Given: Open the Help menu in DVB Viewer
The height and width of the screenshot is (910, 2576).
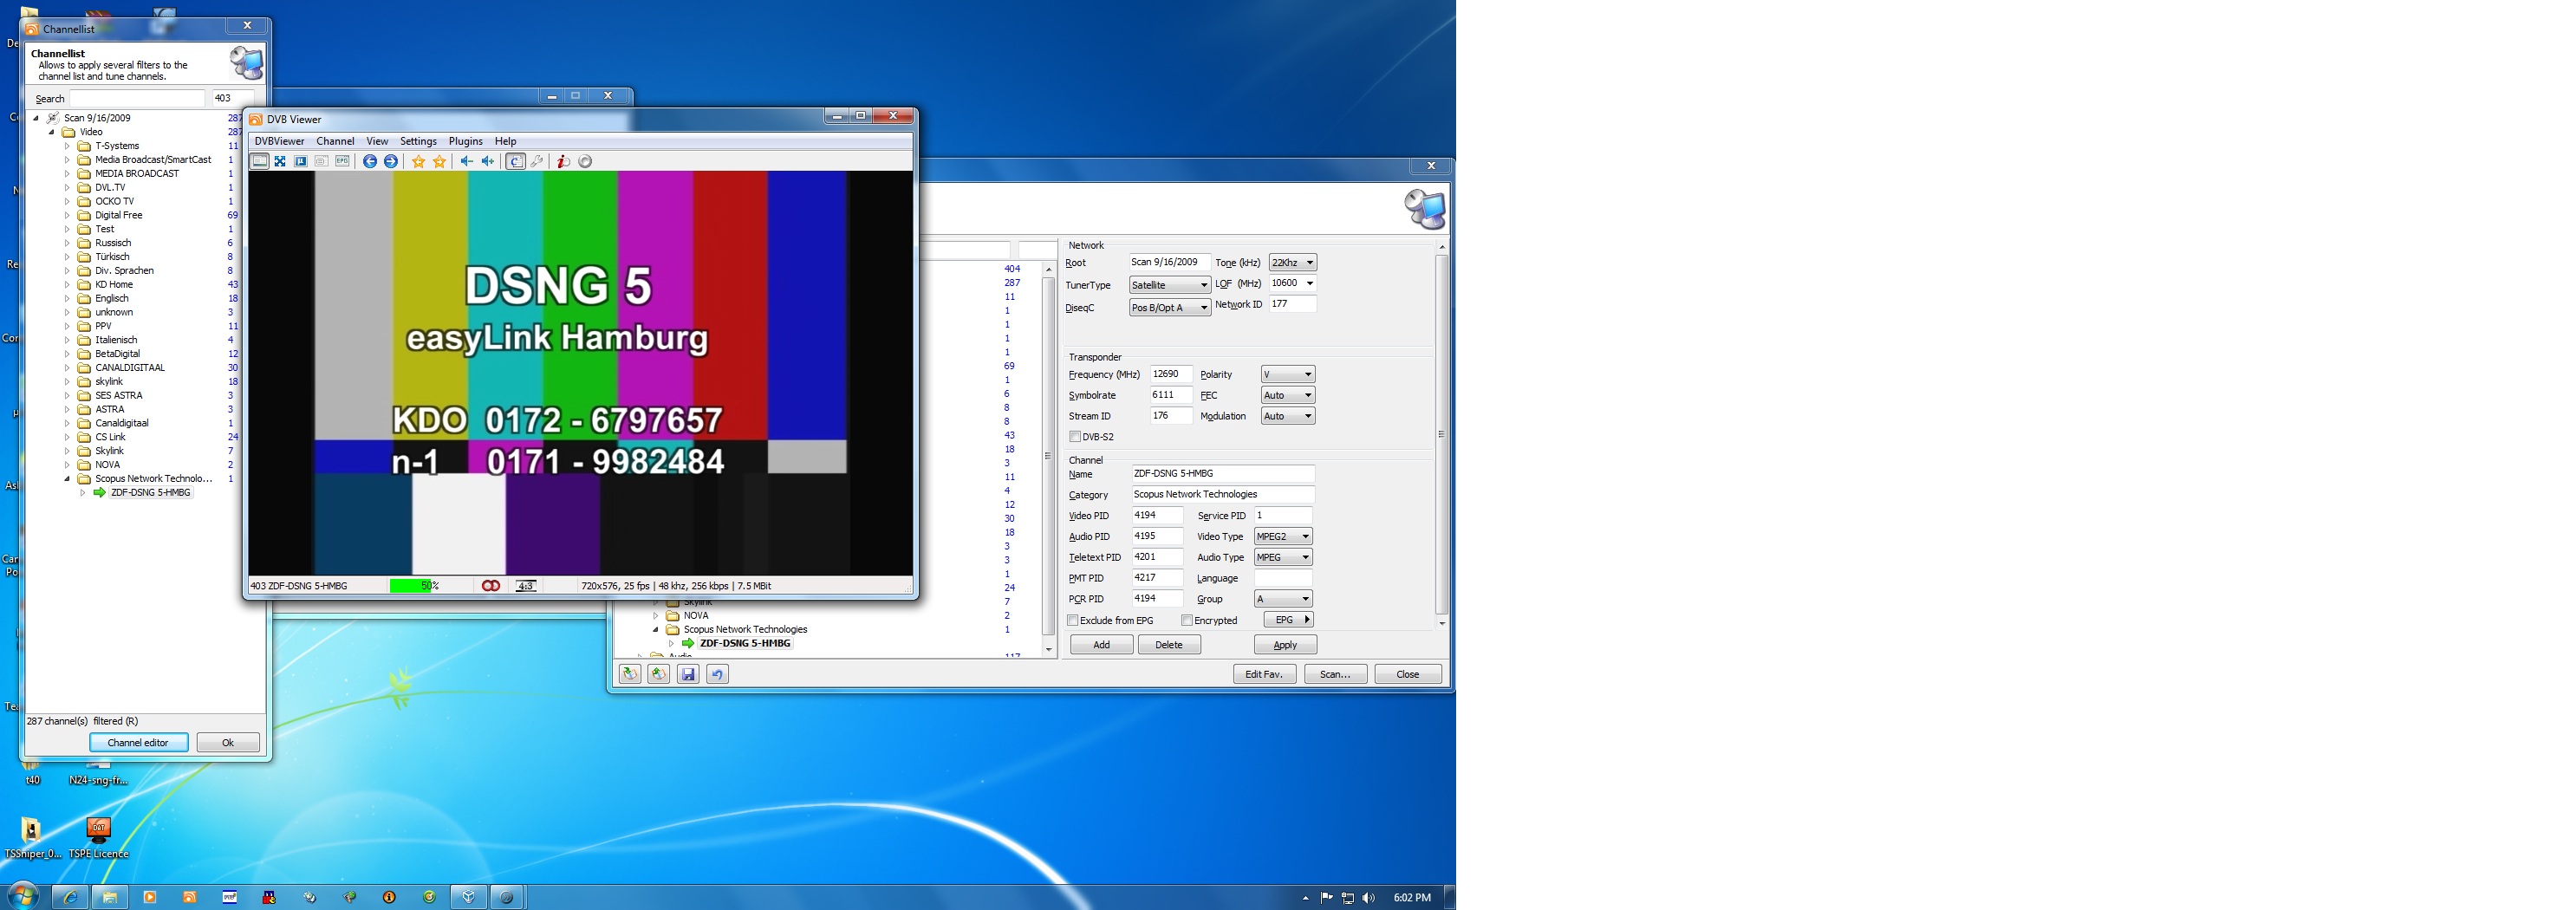Looking at the screenshot, I should point(506,141).
